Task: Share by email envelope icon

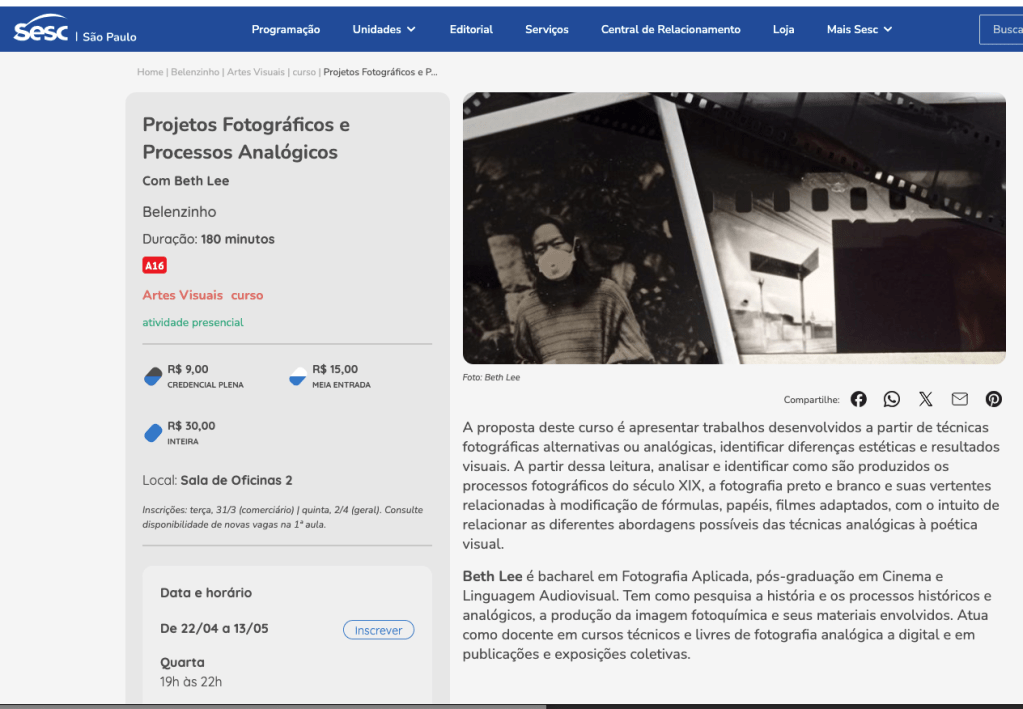Action: (960, 399)
